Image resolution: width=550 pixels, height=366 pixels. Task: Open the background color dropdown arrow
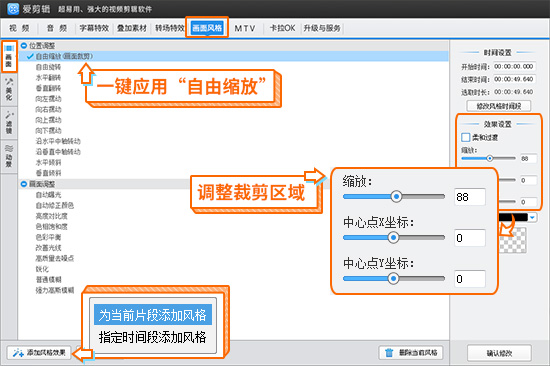tap(532, 218)
